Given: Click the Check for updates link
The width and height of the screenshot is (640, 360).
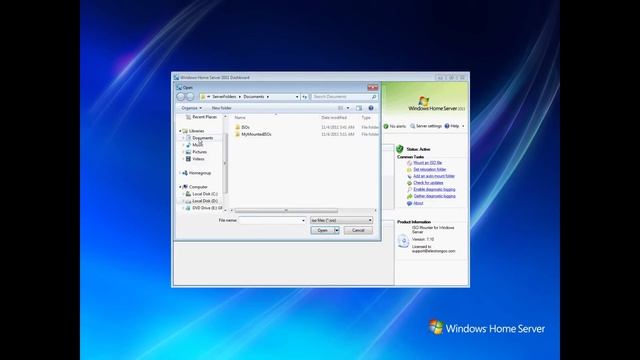Looking at the screenshot, I should [x=428, y=183].
